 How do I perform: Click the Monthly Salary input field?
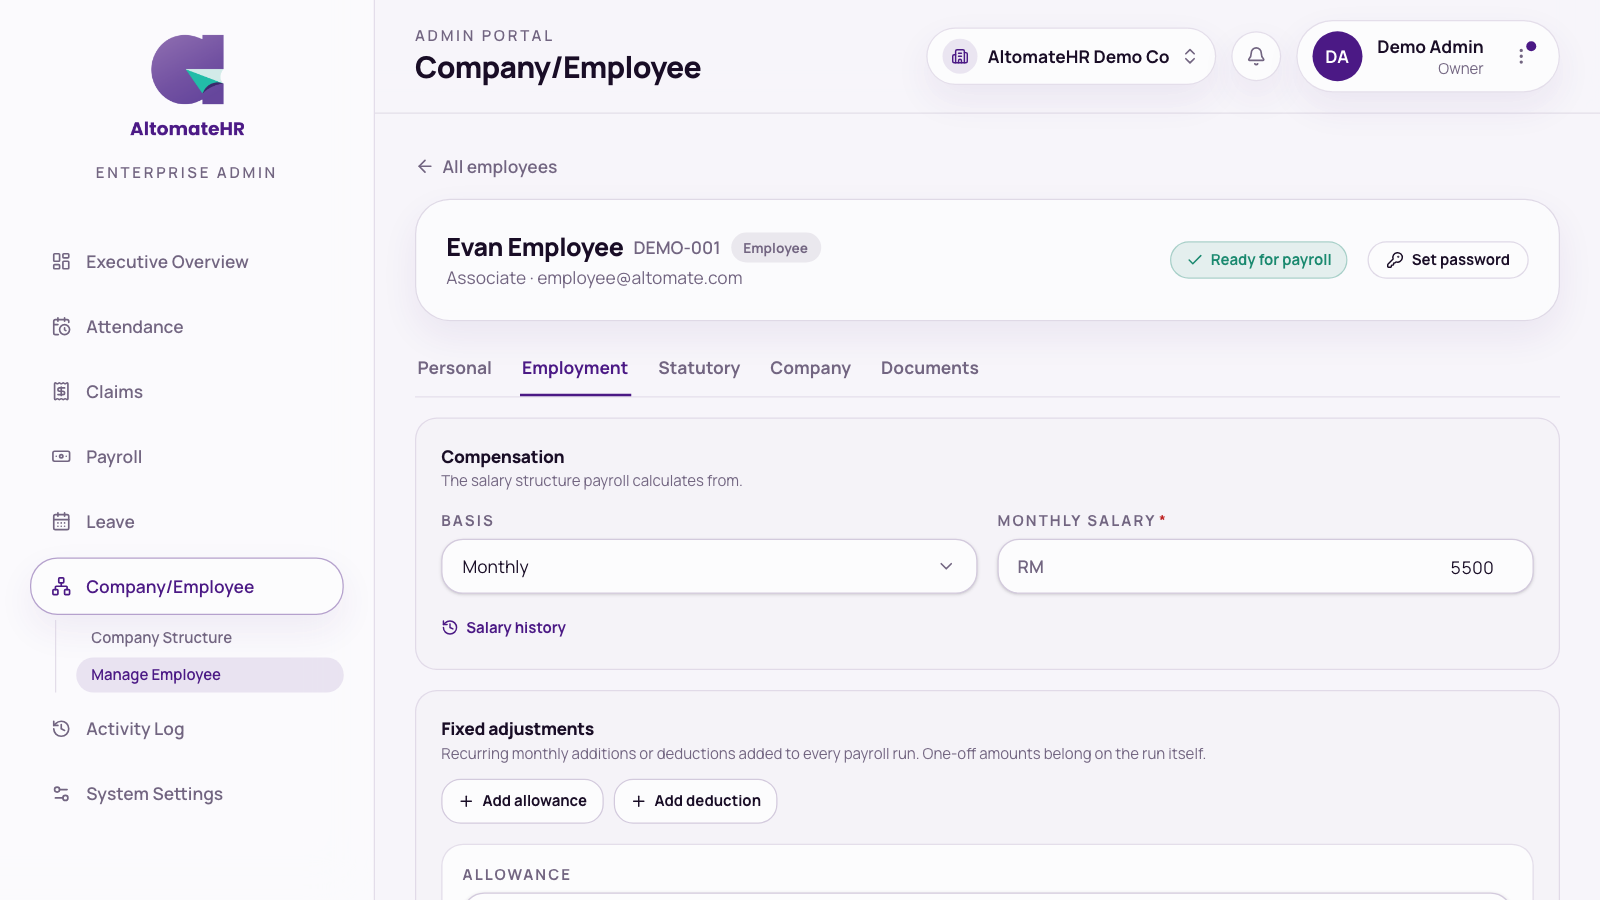1265,567
